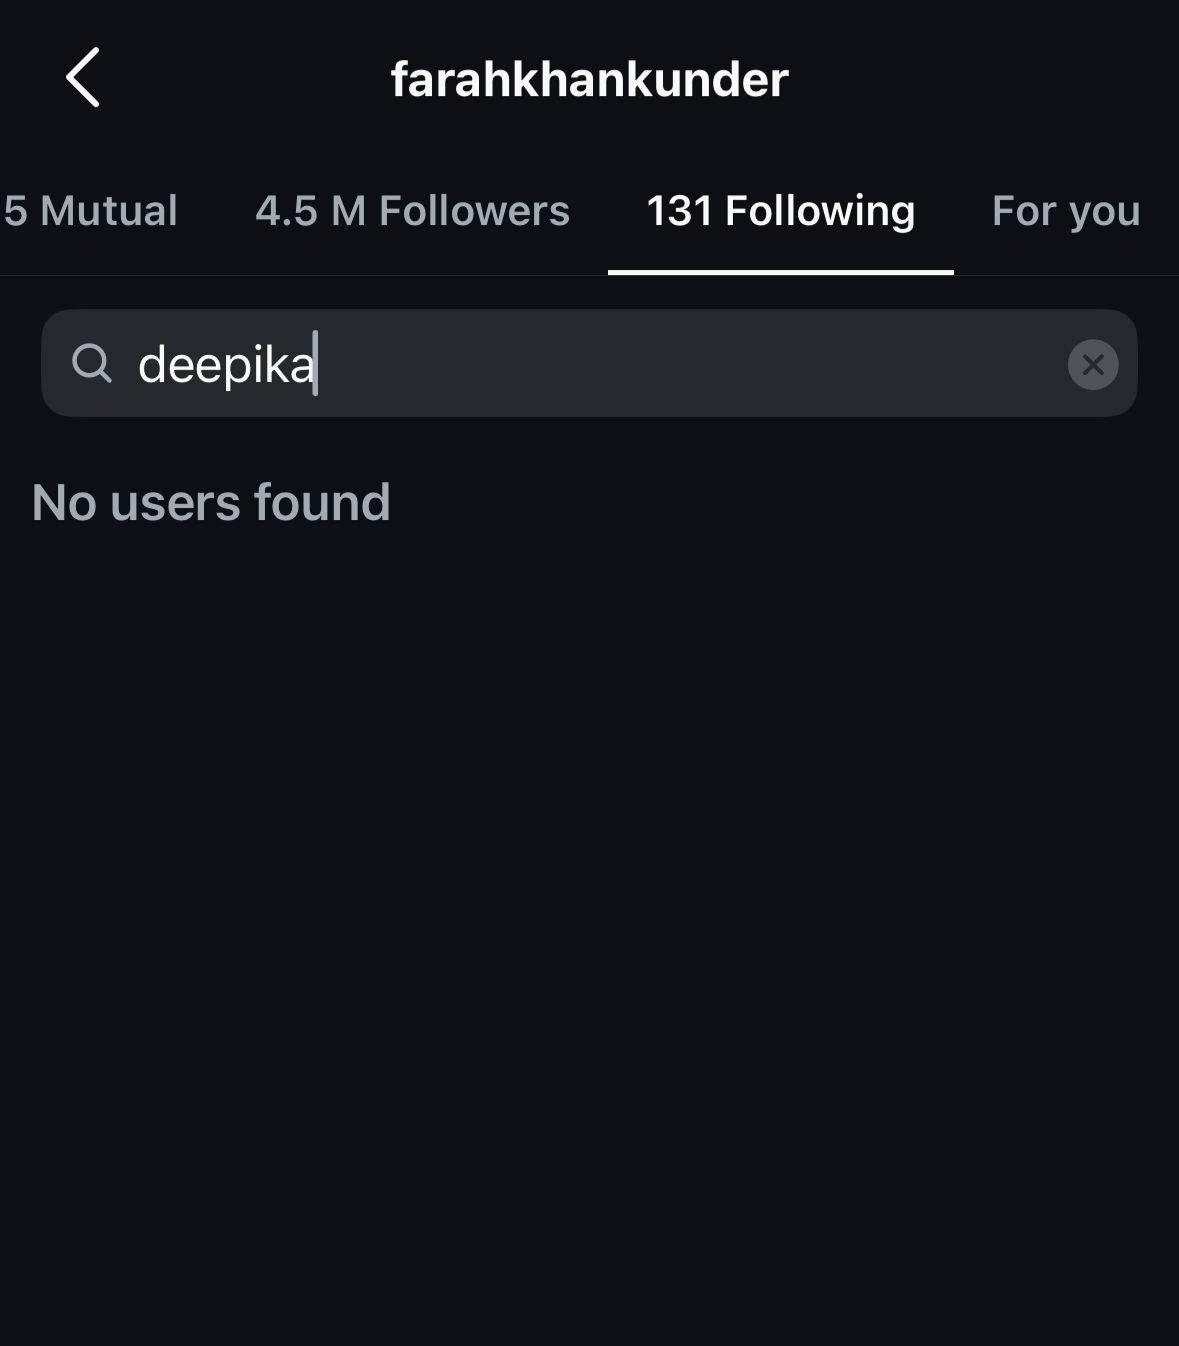Place cursor at end of search bar text
This screenshot has width=1179, height=1346.
pyautogui.click(x=316, y=364)
